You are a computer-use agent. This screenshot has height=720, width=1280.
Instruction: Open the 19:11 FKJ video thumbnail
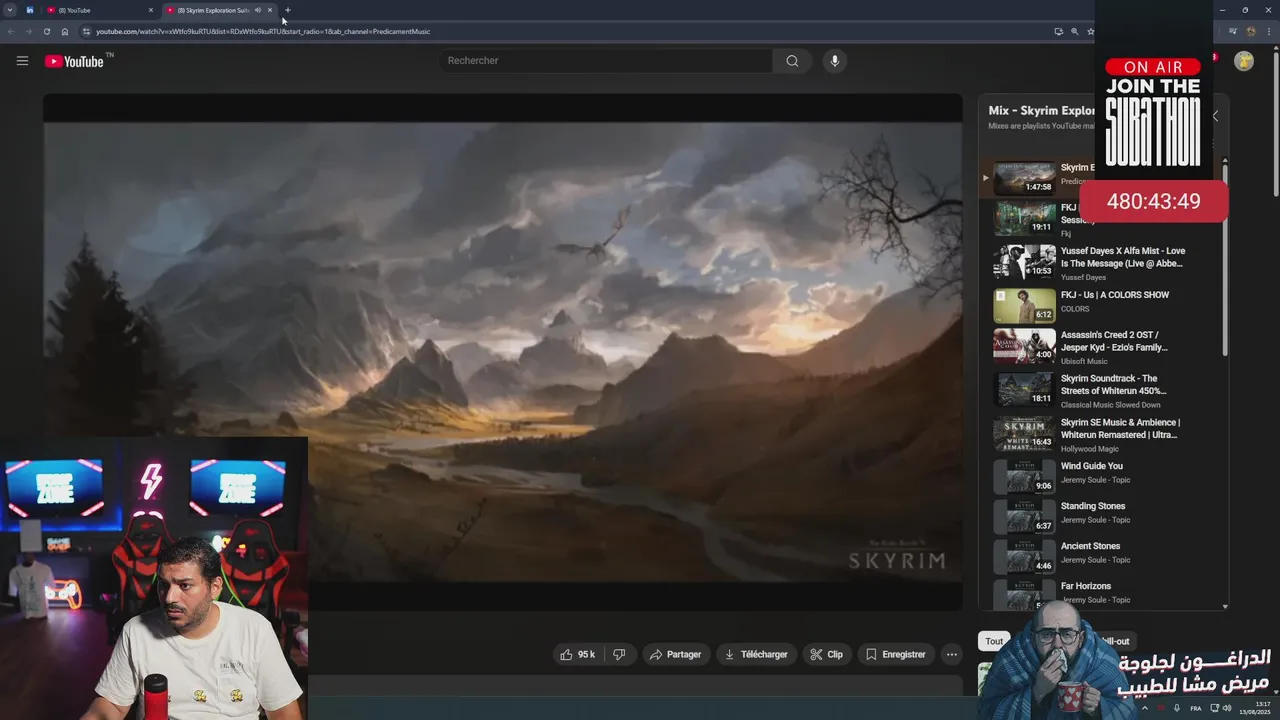[1024, 218]
